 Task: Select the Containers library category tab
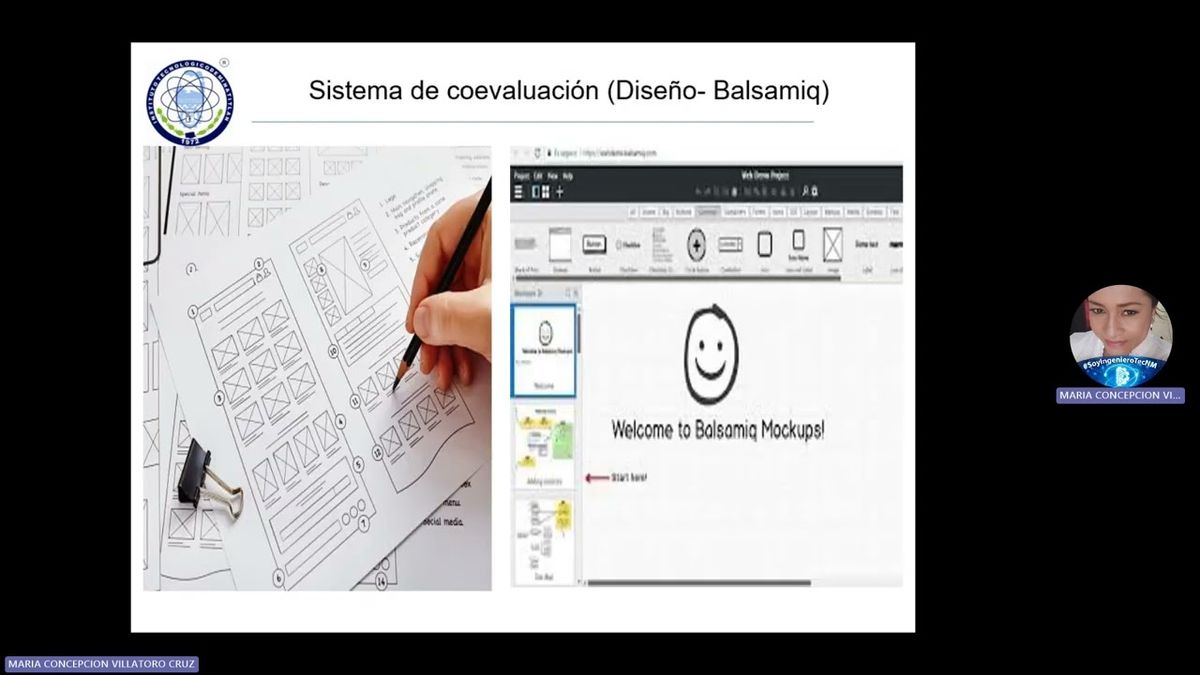pos(735,212)
